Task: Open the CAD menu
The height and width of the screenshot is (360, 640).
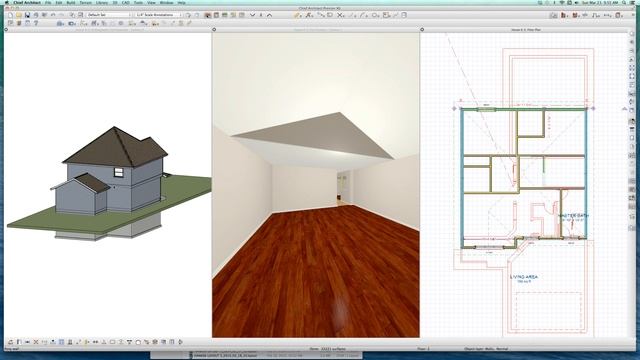Action: click(125, 3)
